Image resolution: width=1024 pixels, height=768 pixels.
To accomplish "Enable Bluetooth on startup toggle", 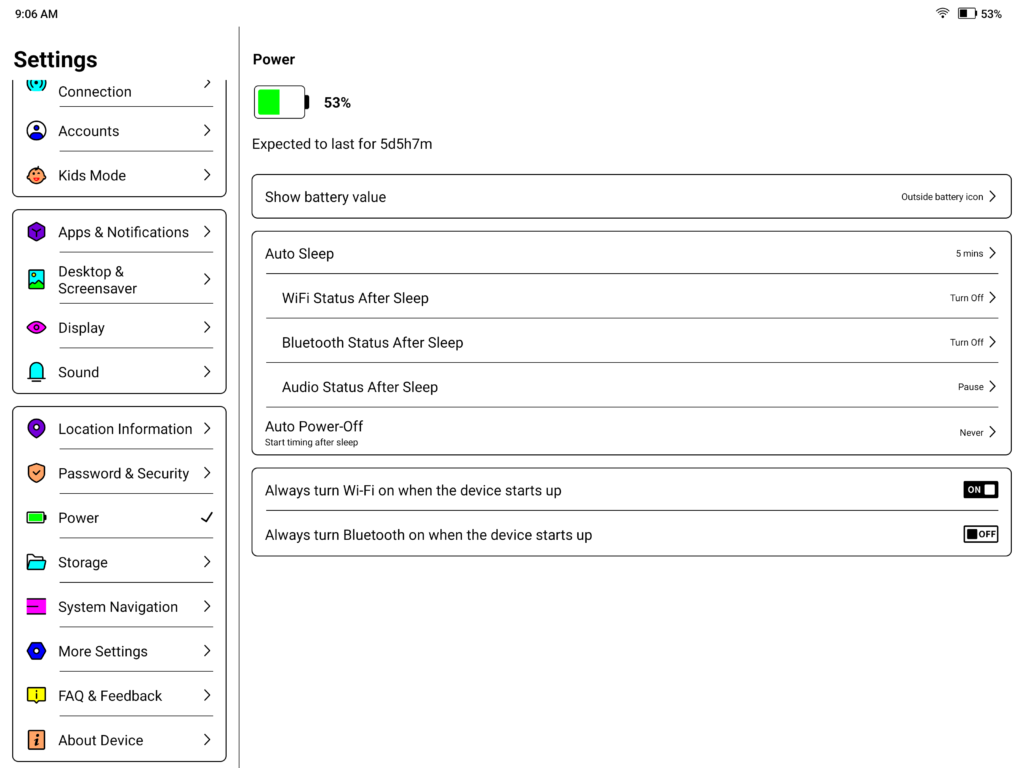I will click(980, 534).
